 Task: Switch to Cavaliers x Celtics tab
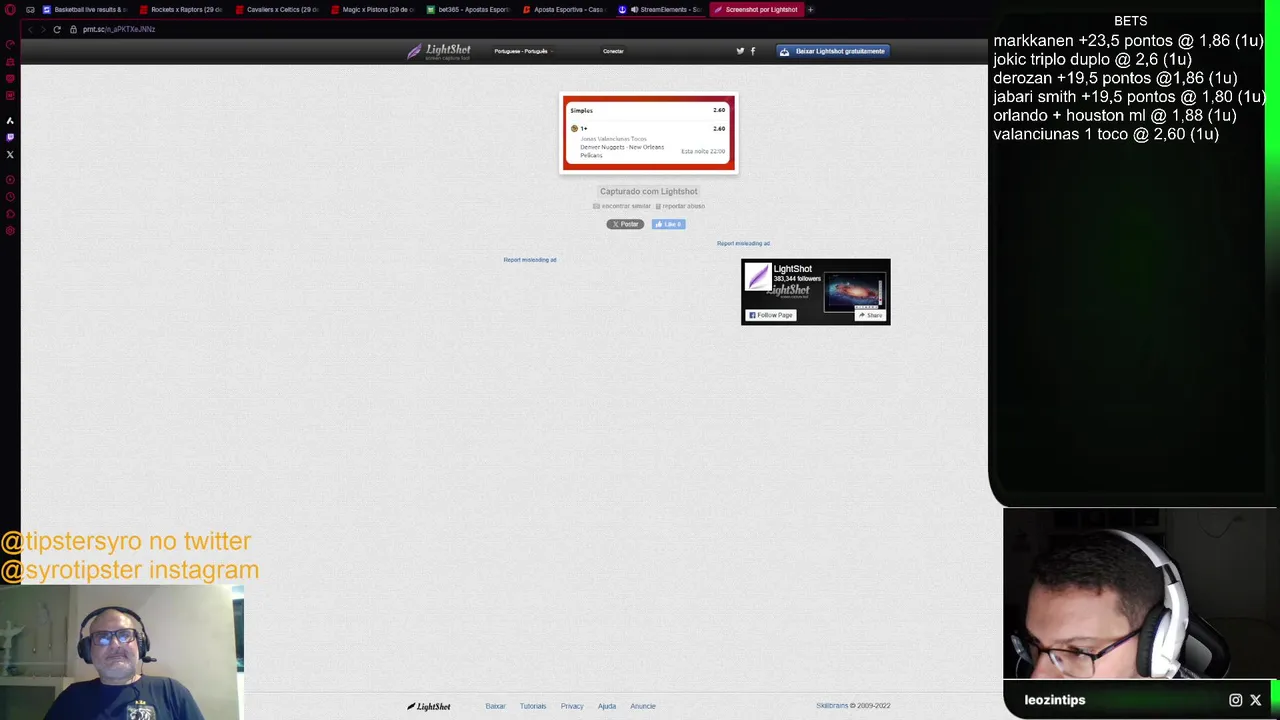(277, 9)
